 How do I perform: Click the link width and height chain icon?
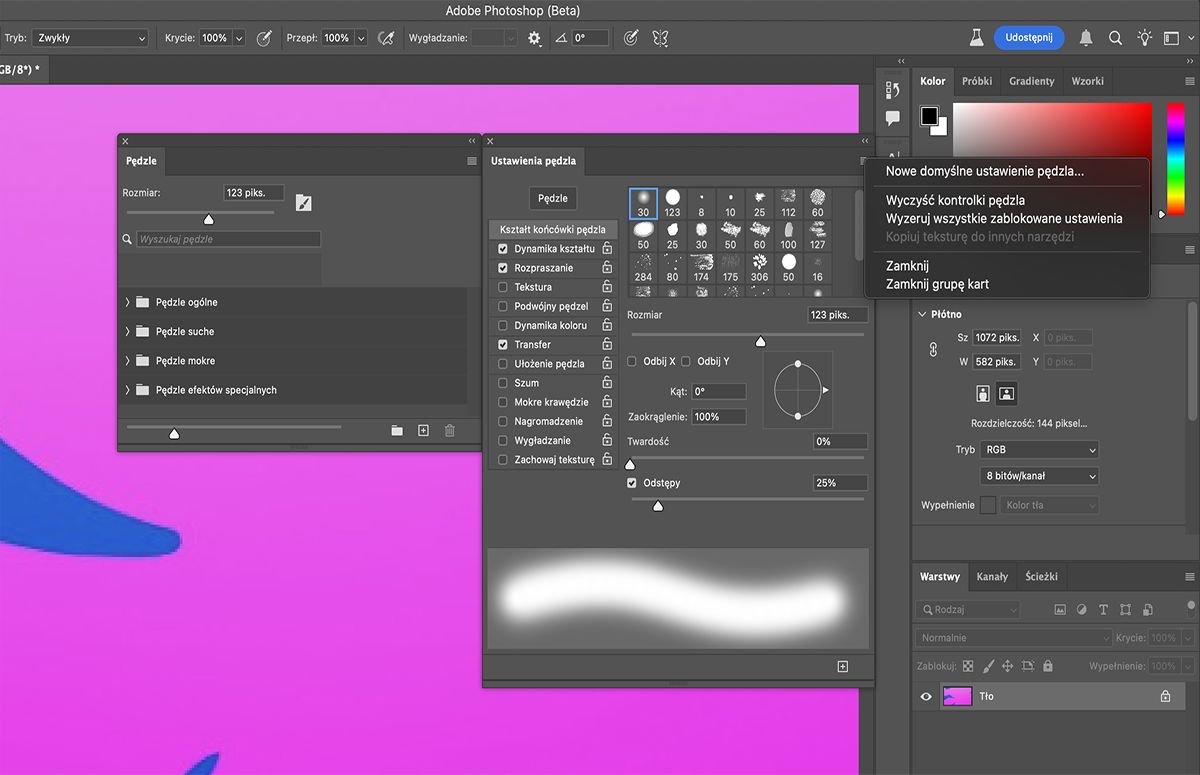click(933, 350)
